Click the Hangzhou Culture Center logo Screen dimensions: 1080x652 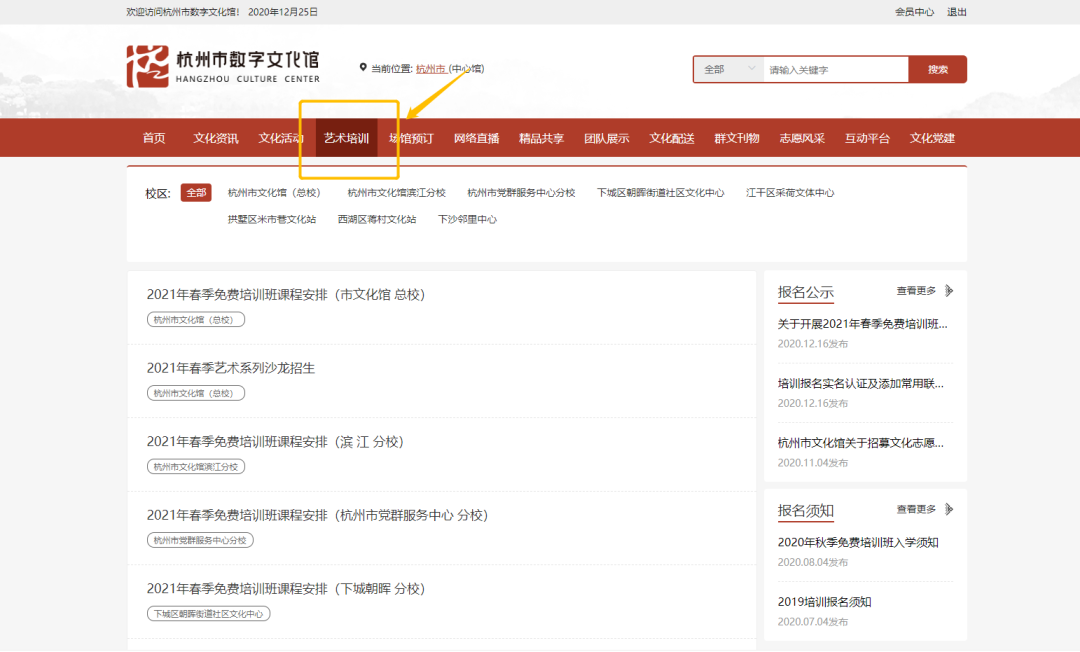(x=223, y=67)
